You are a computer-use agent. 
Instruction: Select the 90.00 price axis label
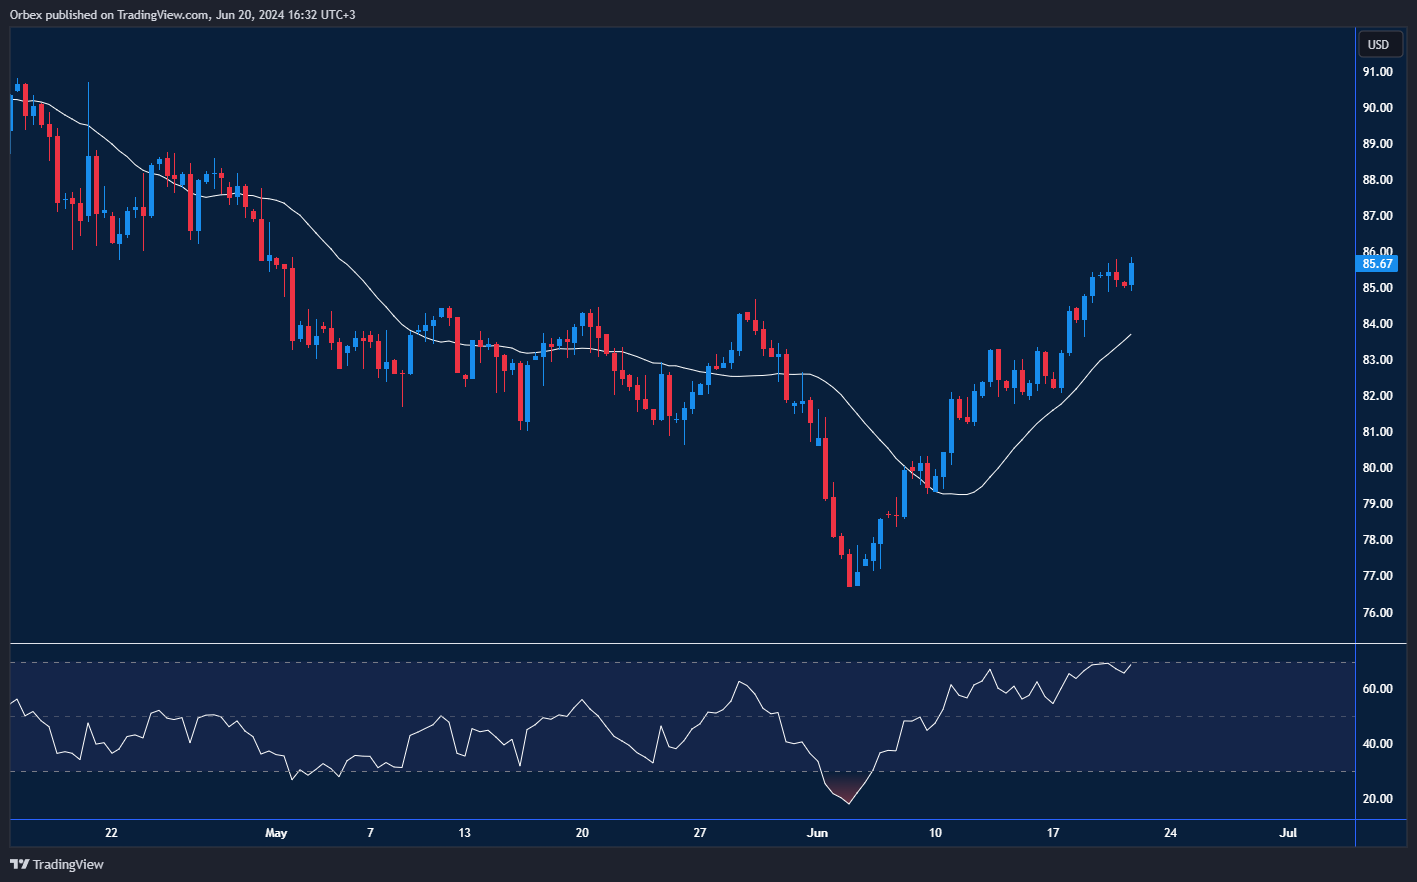(x=1377, y=108)
